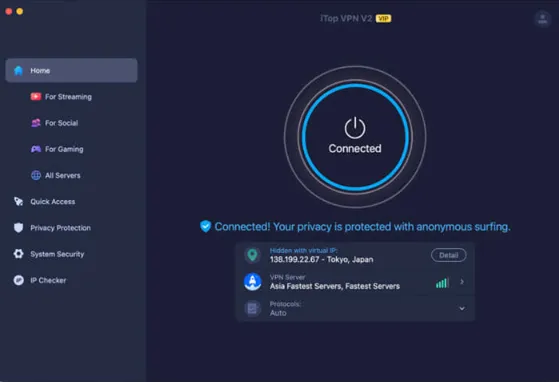Image resolution: width=559 pixels, height=382 pixels.
Task: Click the System Security gear icon
Action: tap(19, 254)
